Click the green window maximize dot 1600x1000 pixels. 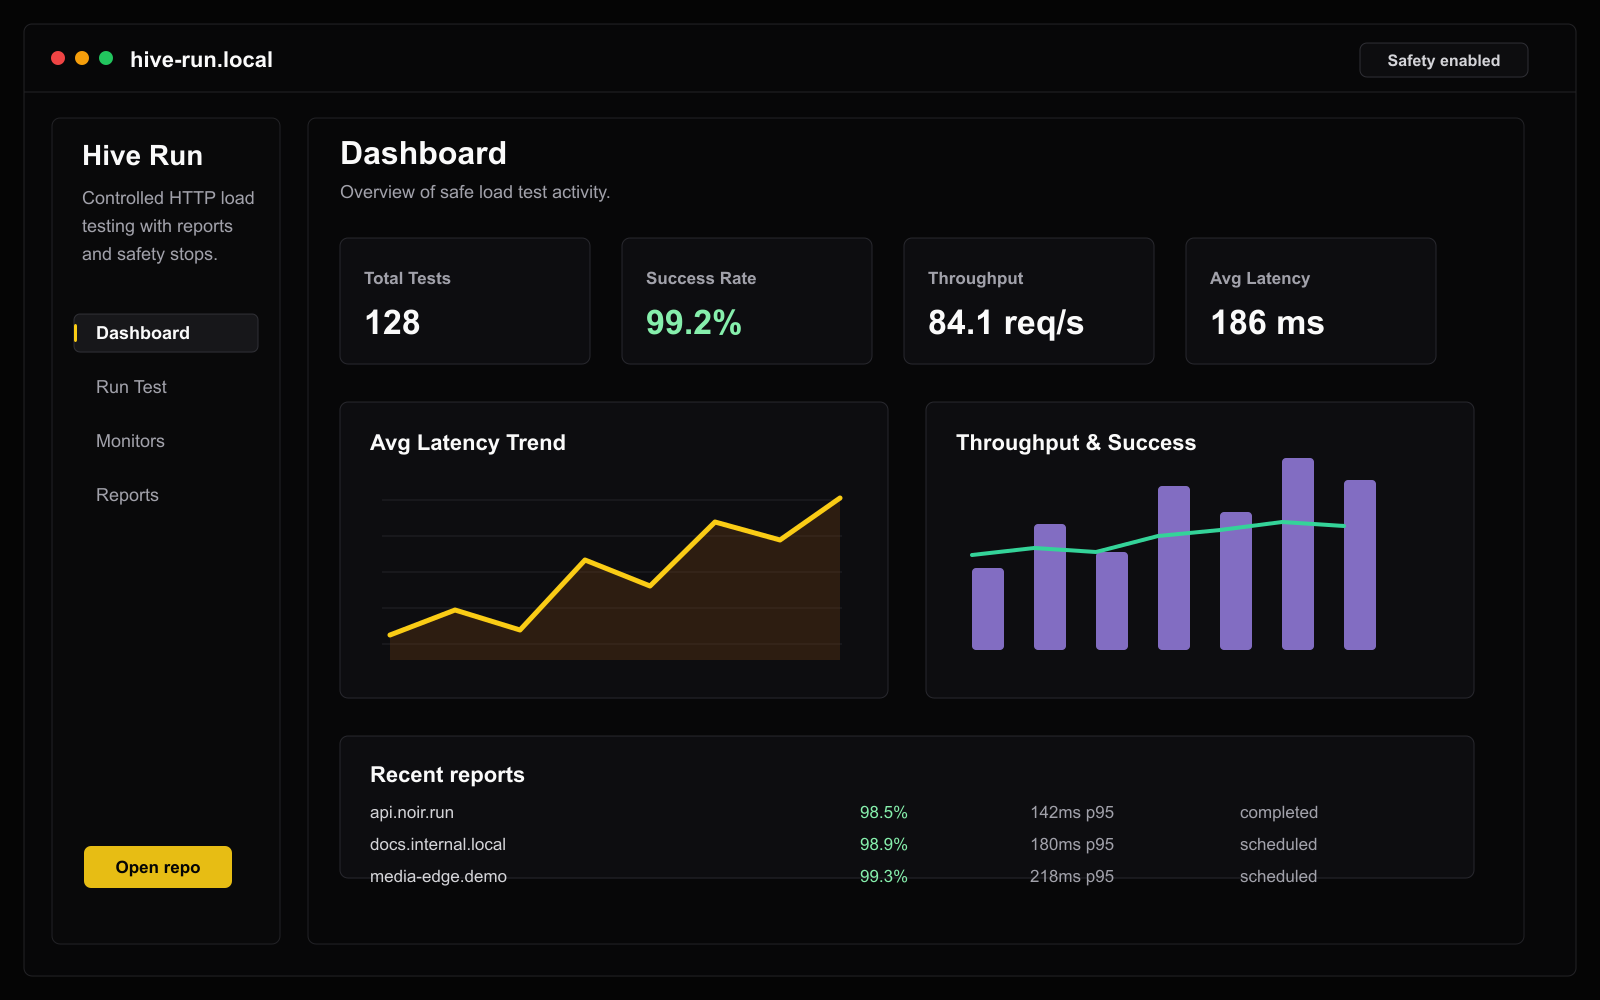106,58
